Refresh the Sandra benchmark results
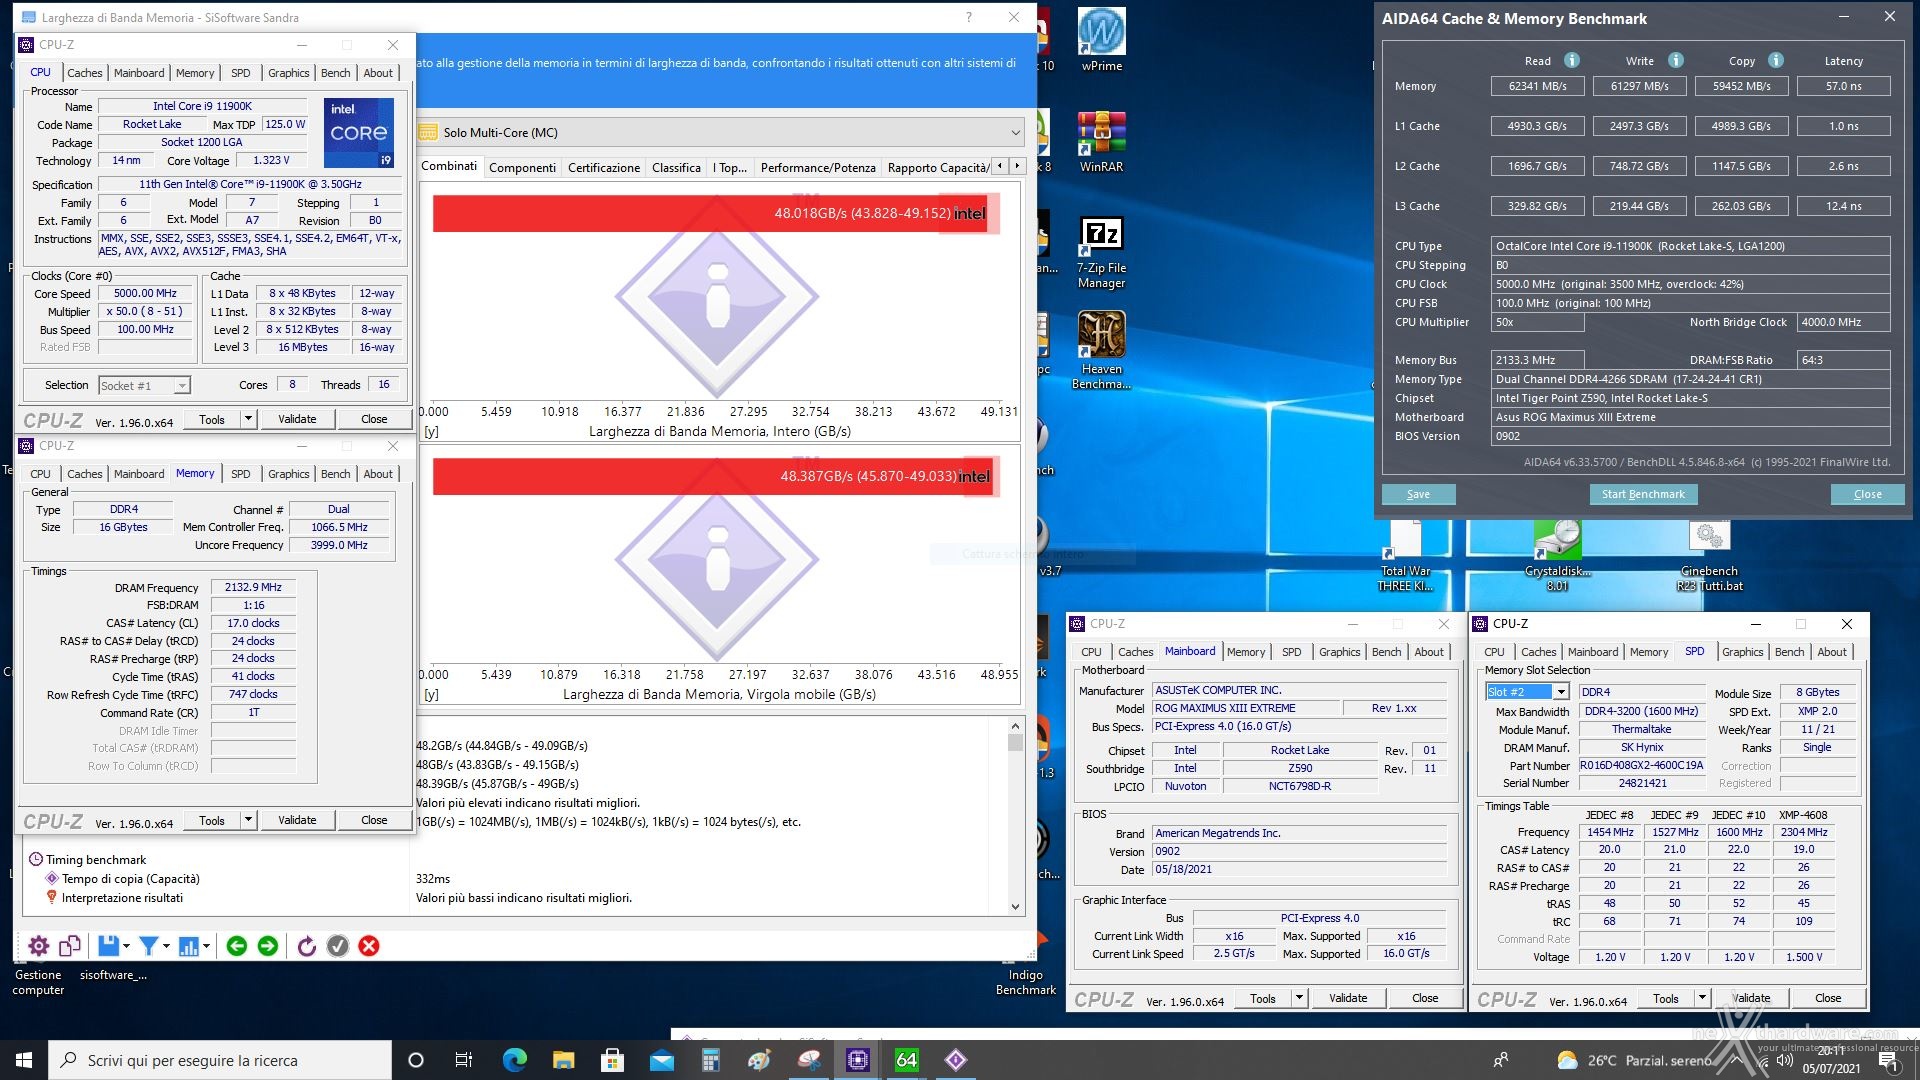This screenshot has height=1080, width=1920. point(307,946)
